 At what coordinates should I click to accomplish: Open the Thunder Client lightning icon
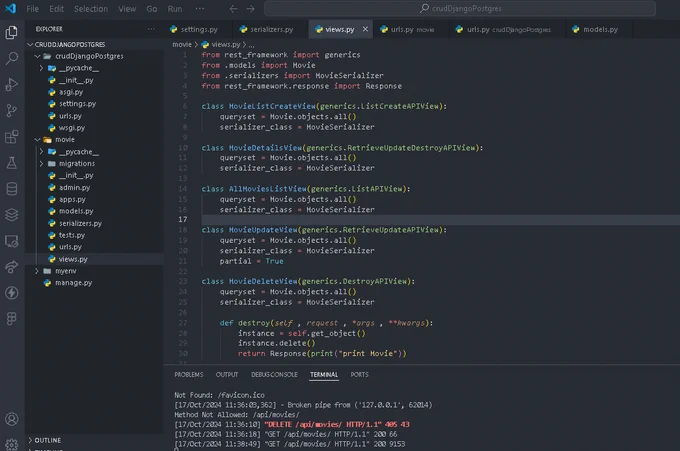(12, 293)
